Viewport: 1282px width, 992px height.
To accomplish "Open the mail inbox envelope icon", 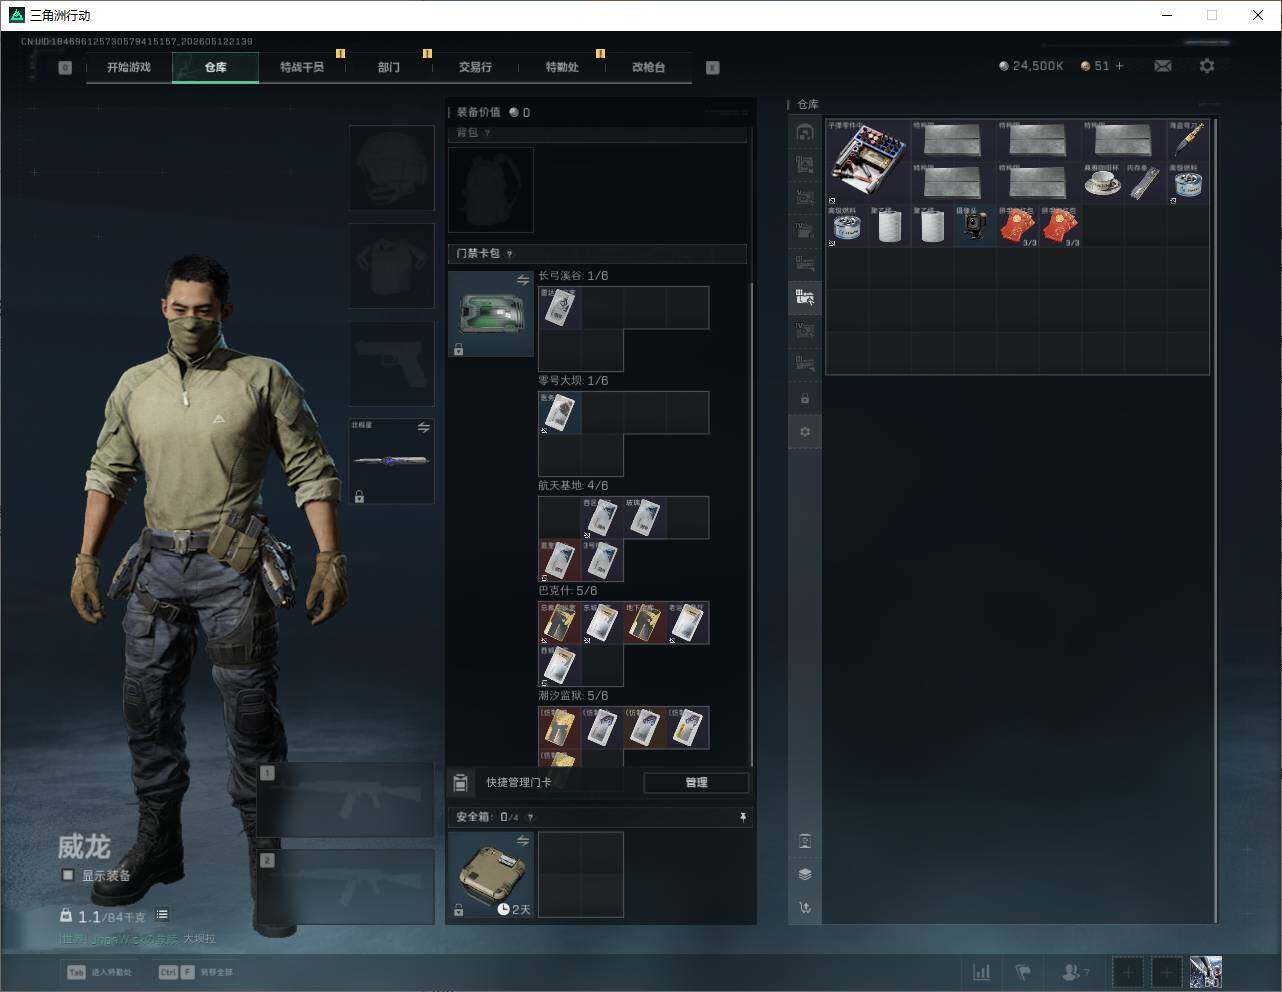I will tap(1163, 66).
